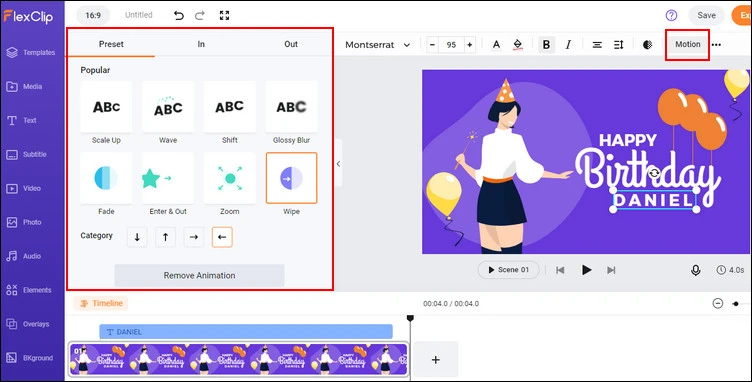This screenshot has height=382, width=752.
Task: Open the text highlight fill color
Action: pos(517,45)
